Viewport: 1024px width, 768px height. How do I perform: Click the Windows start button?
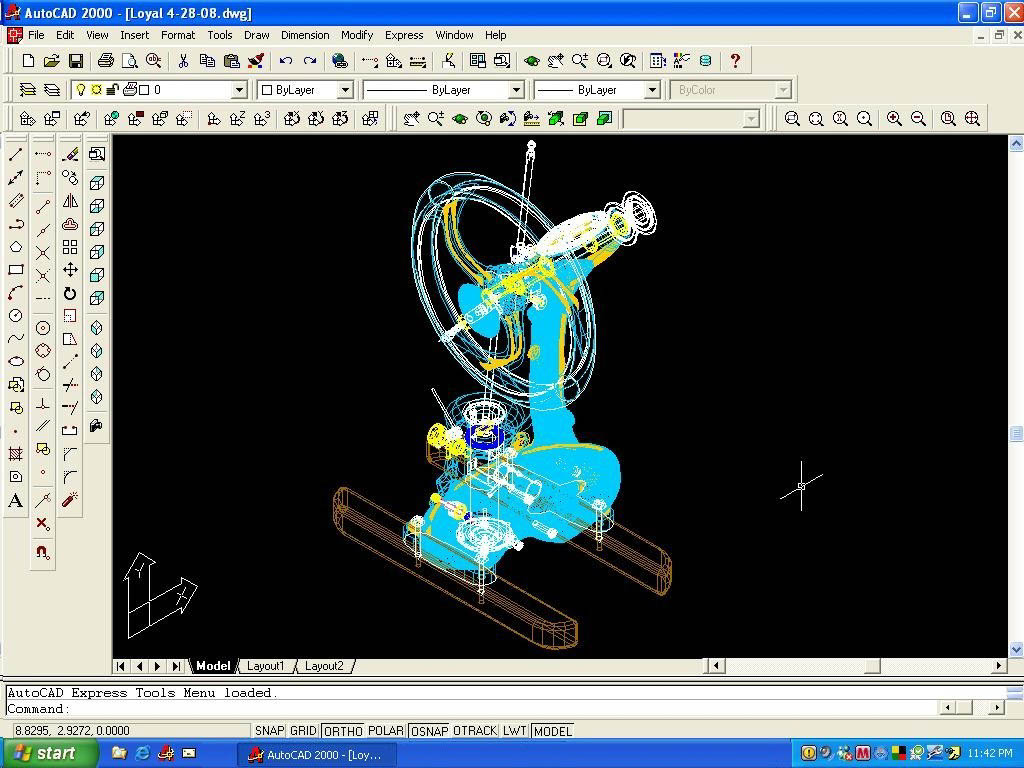(49, 753)
